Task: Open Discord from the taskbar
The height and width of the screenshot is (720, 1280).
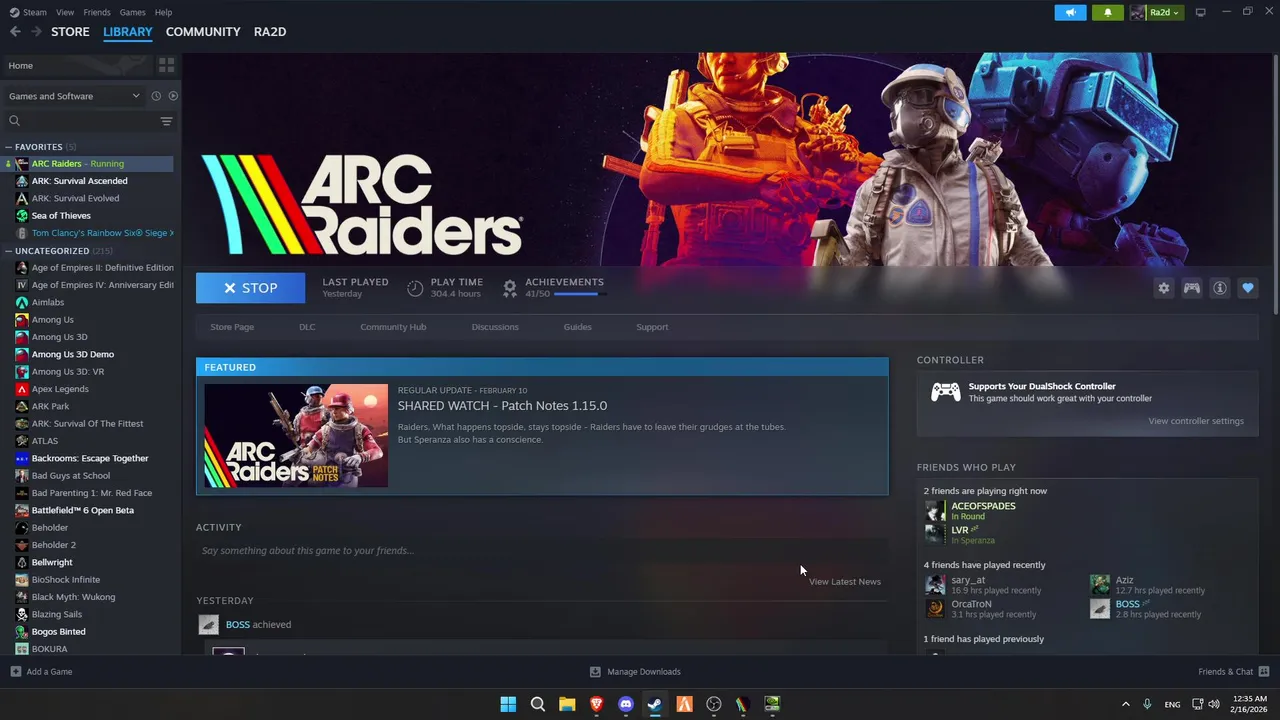Action: click(x=626, y=704)
